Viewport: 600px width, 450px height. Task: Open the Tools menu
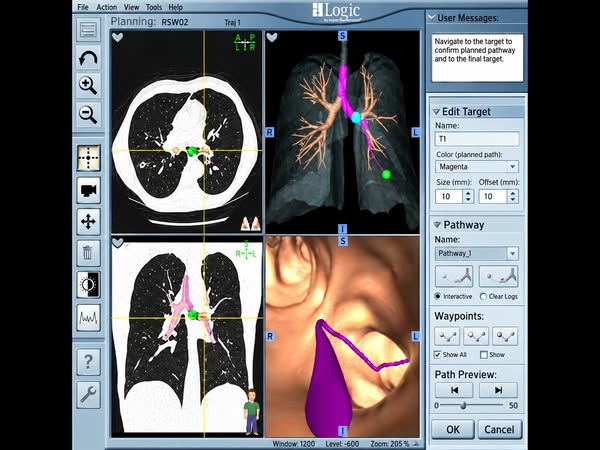153,7
